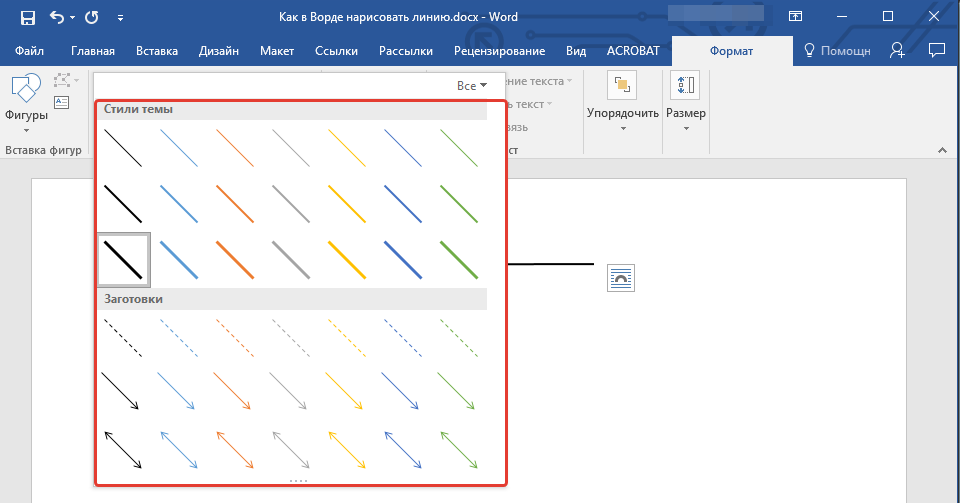Apply black dashed line preset
This screenshot has height=503, width=960.
click(x=123, y=338)
